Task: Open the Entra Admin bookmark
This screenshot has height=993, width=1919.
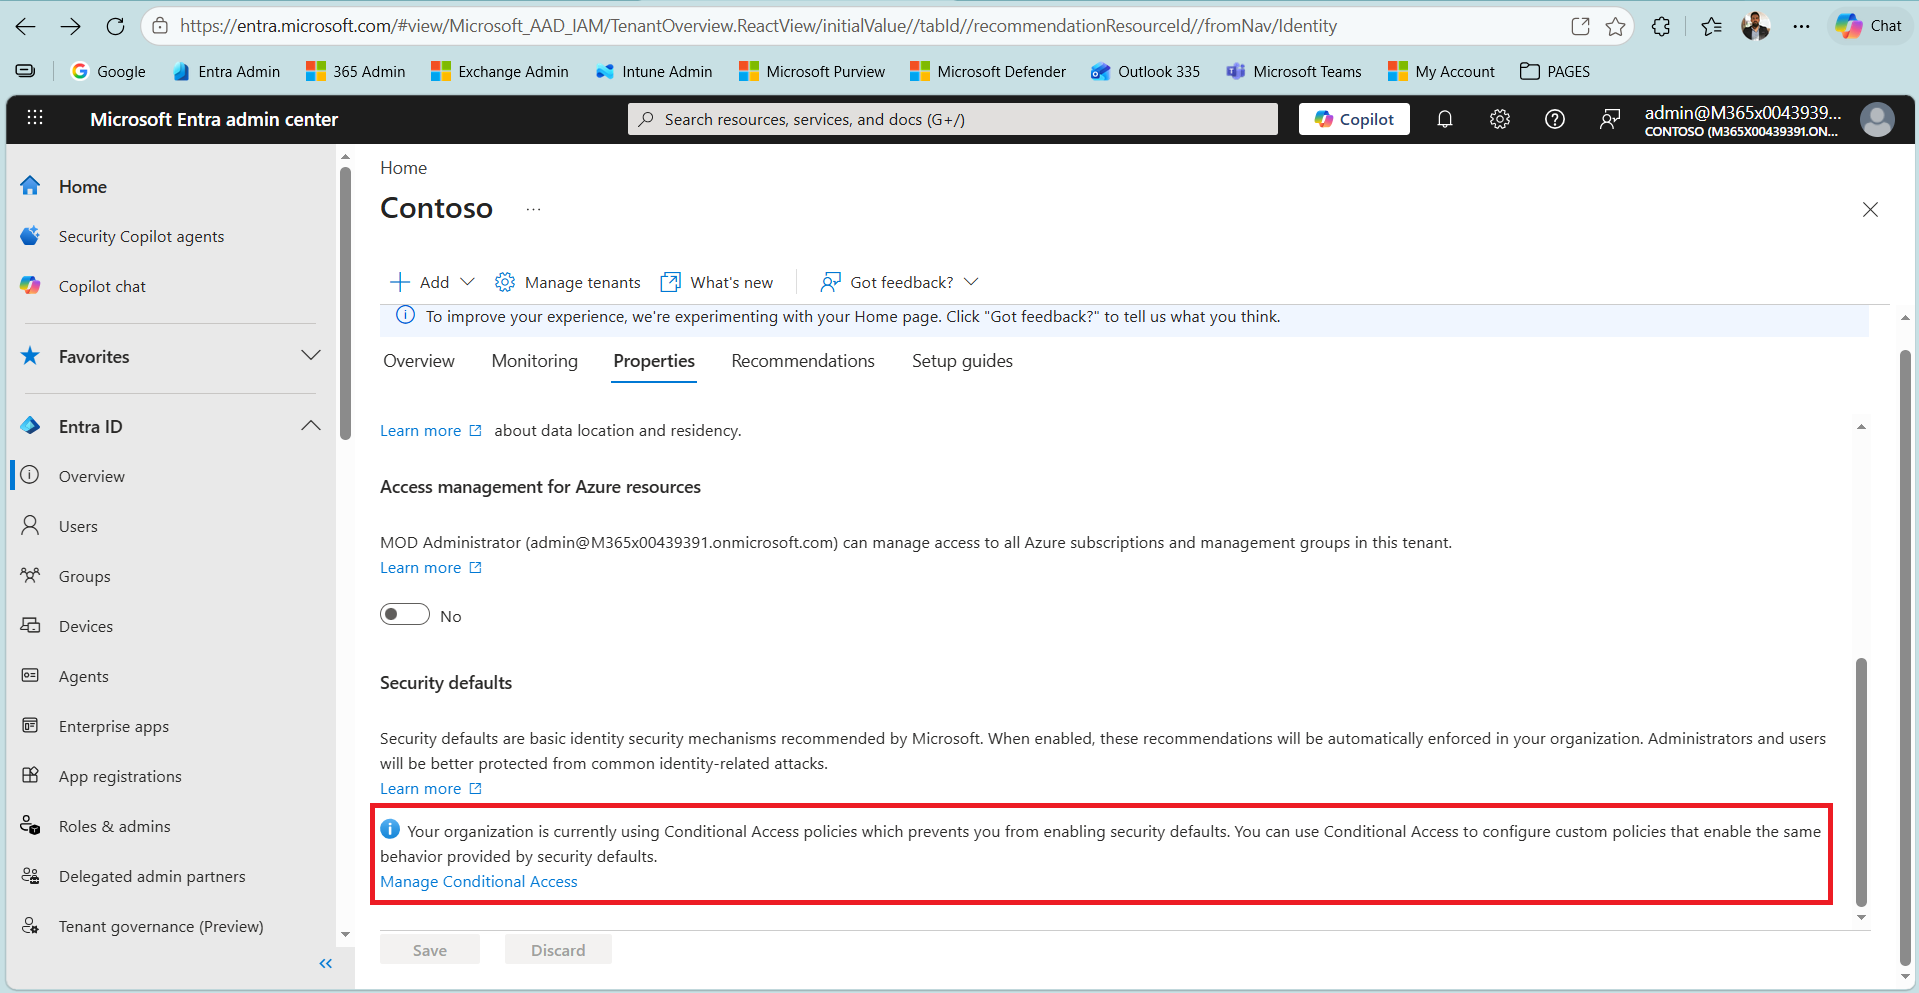Action: 226,71
